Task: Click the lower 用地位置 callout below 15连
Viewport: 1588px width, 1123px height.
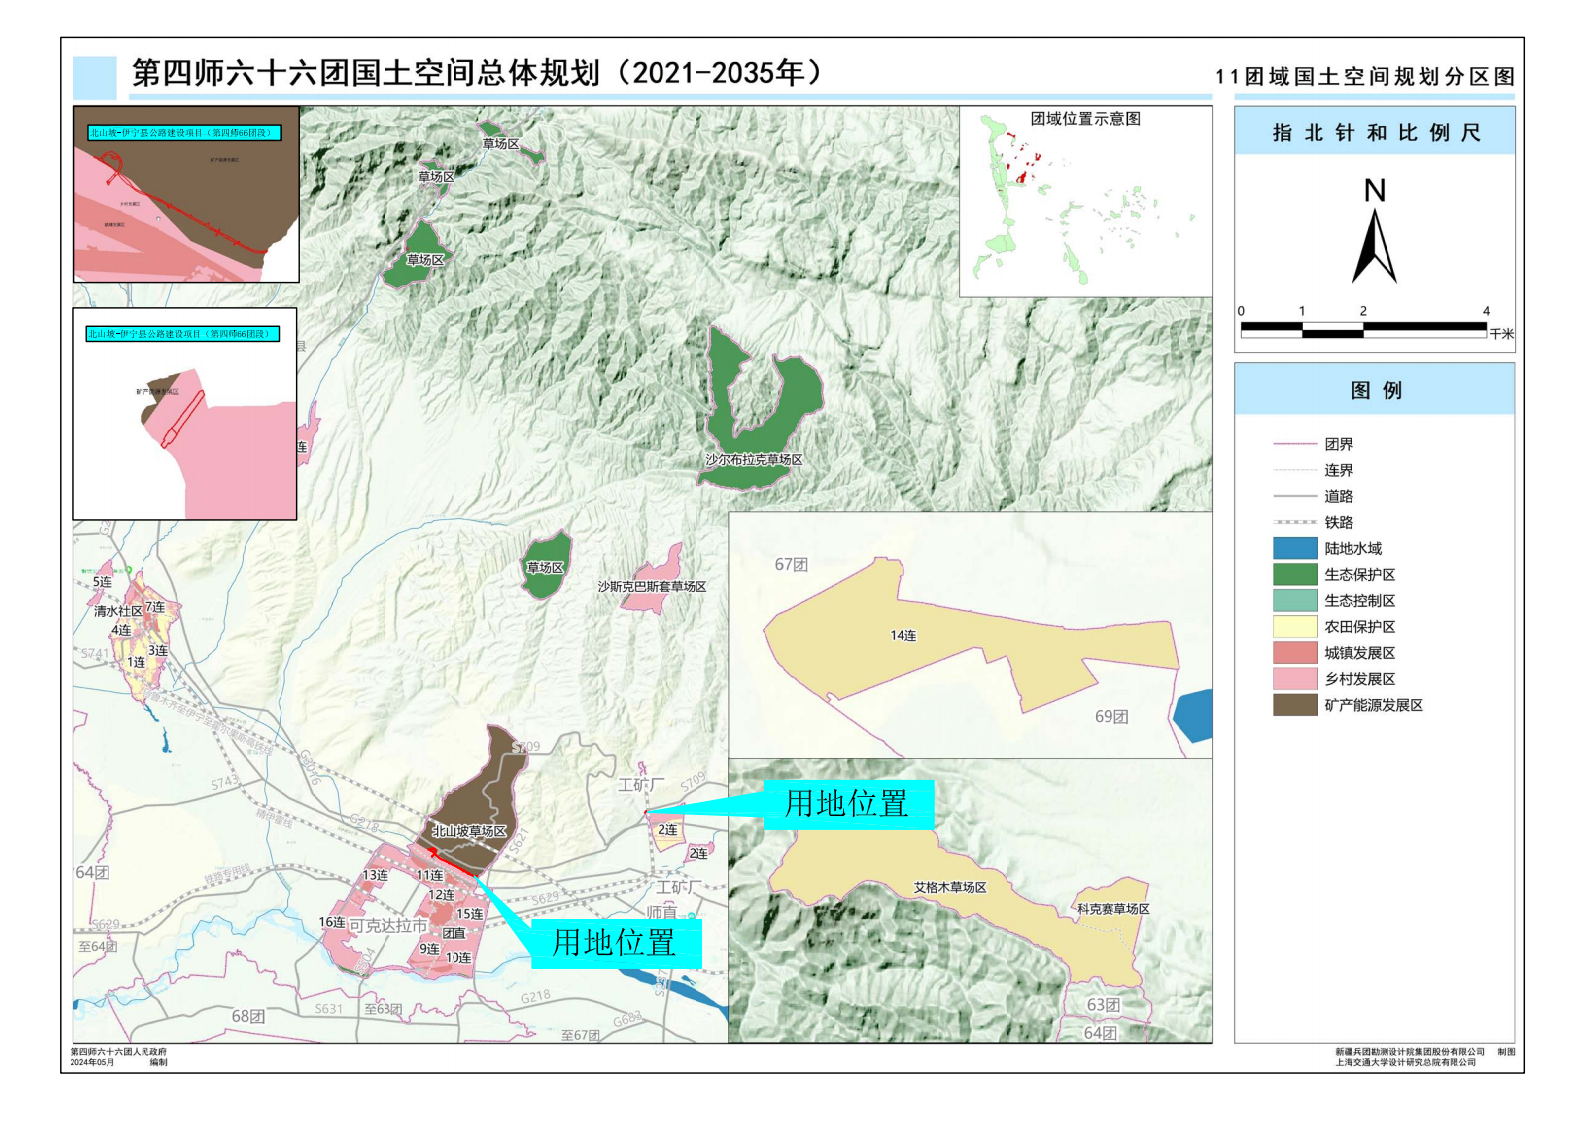Action: (615, 943)
